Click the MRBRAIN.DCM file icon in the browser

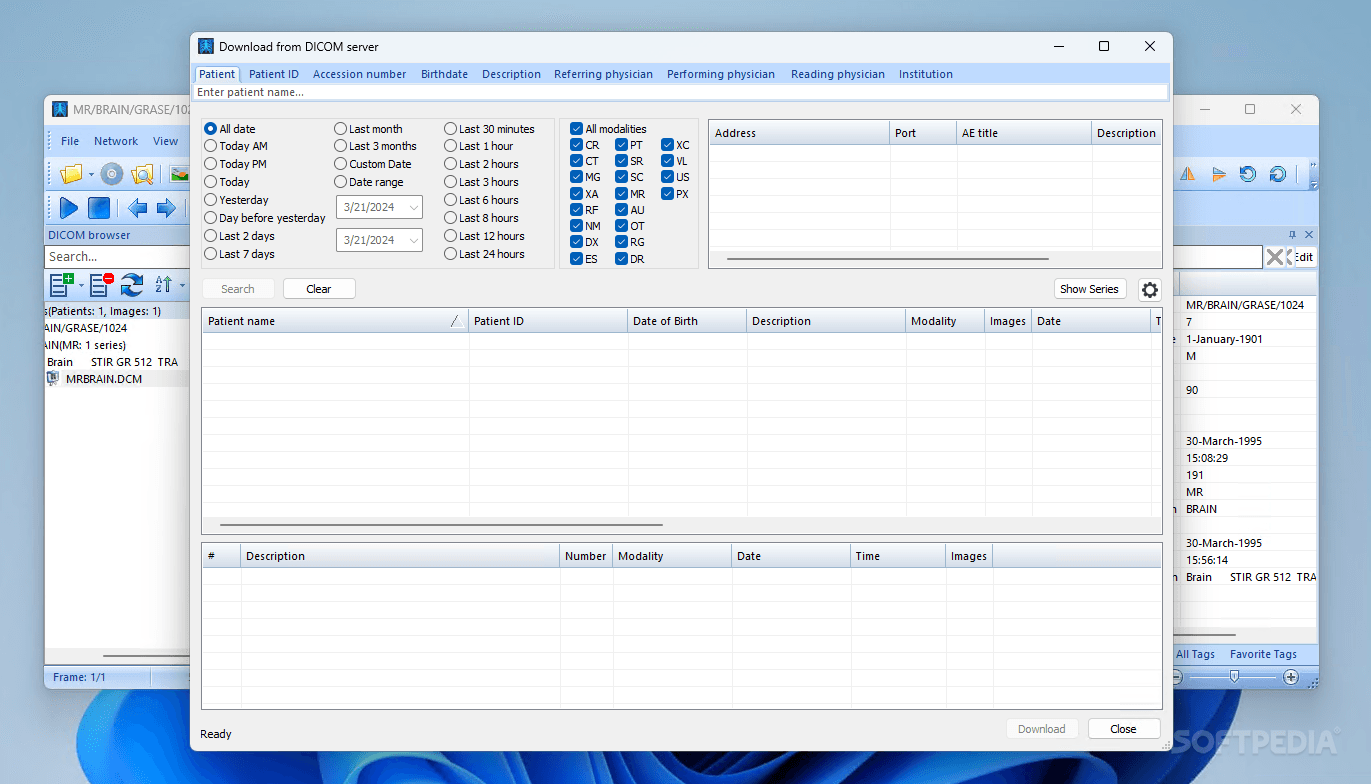point(53,379)
